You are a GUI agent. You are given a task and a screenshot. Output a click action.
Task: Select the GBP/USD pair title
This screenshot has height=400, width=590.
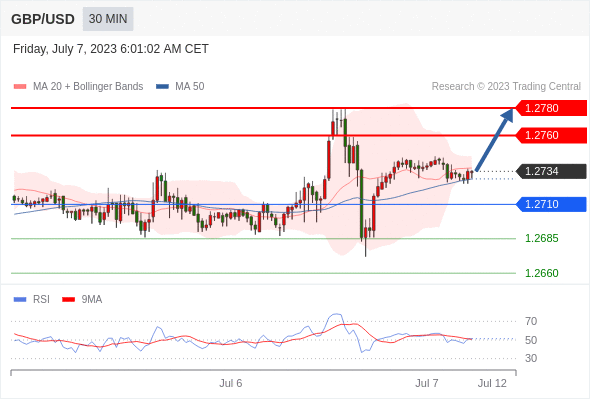click(43, 19)
